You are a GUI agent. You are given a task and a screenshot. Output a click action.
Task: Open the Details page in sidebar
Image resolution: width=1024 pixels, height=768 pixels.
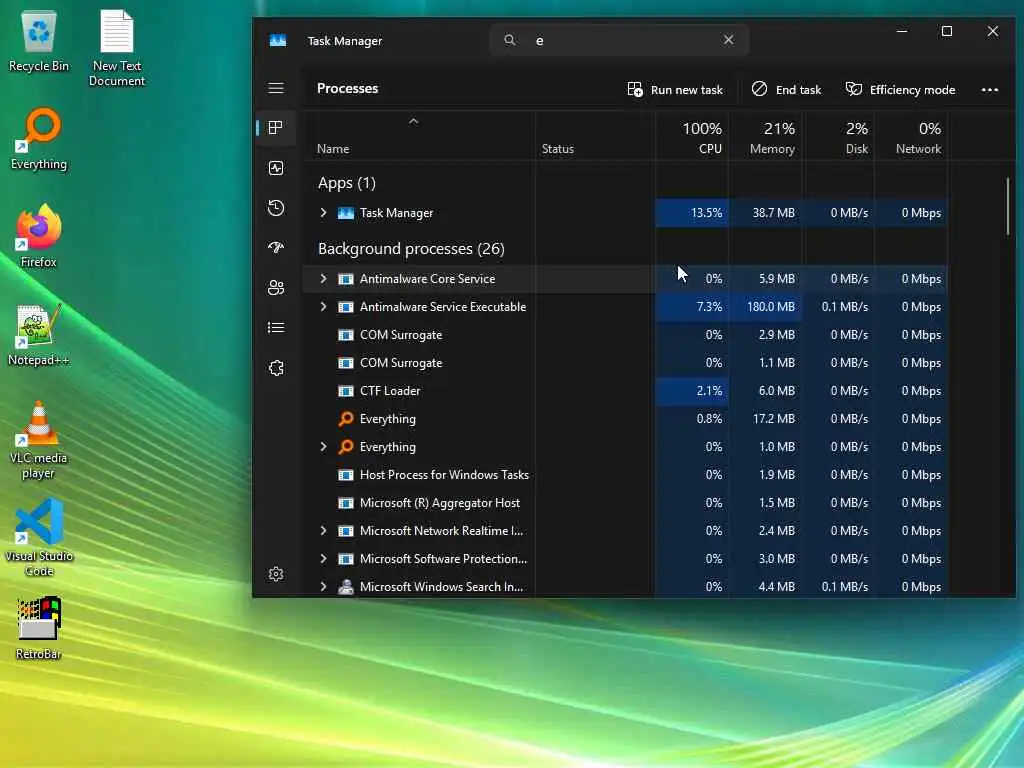pos(276,328)
